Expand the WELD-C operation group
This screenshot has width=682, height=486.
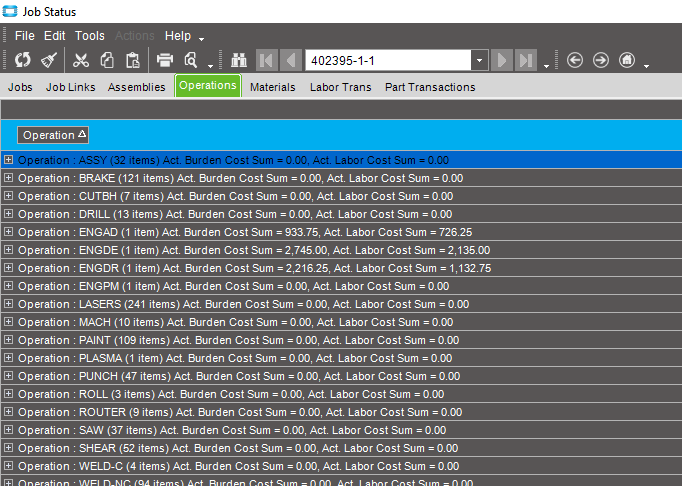tap(8, 466)
